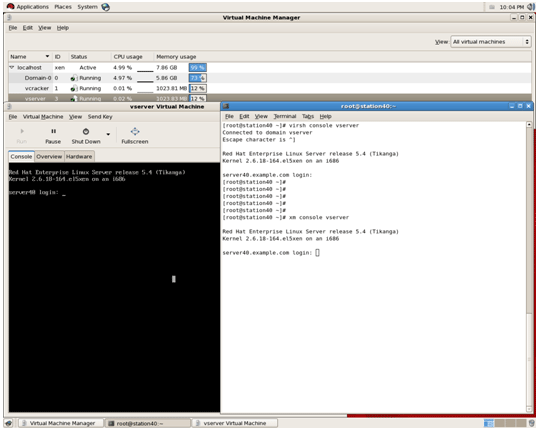Open the Terminal menu in terminal window
The width and height of the screenshot is (539, 431).
[x=285, y=117]
